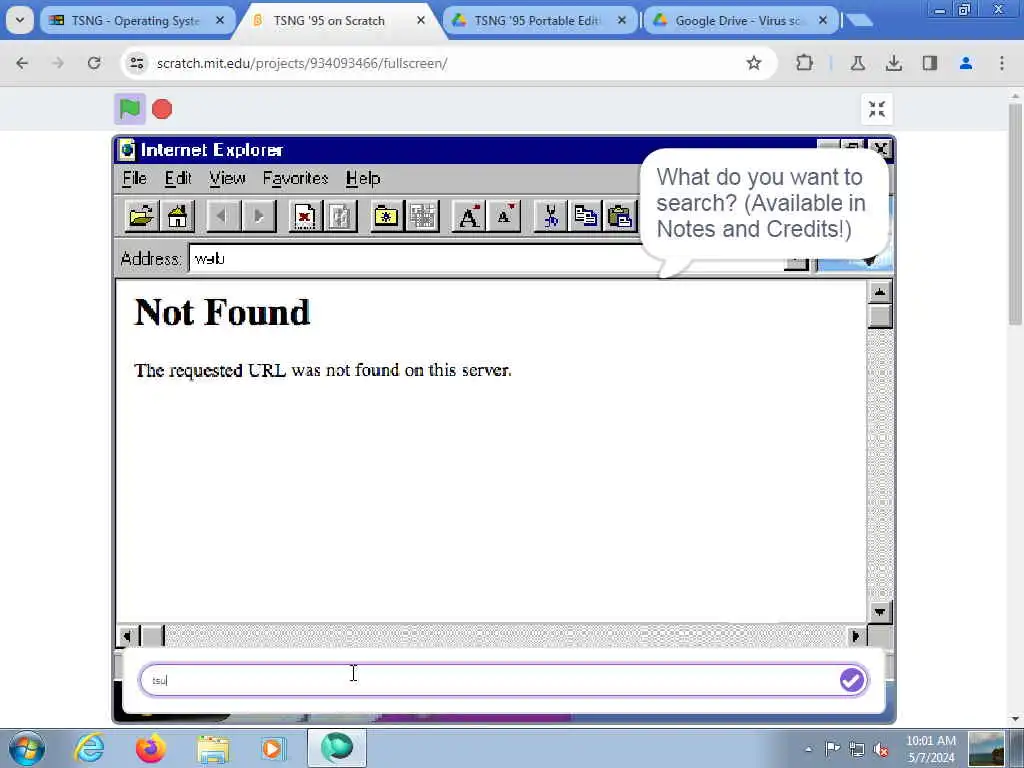
Task: Click the Stop loading page icon
Action: (304, 216)
